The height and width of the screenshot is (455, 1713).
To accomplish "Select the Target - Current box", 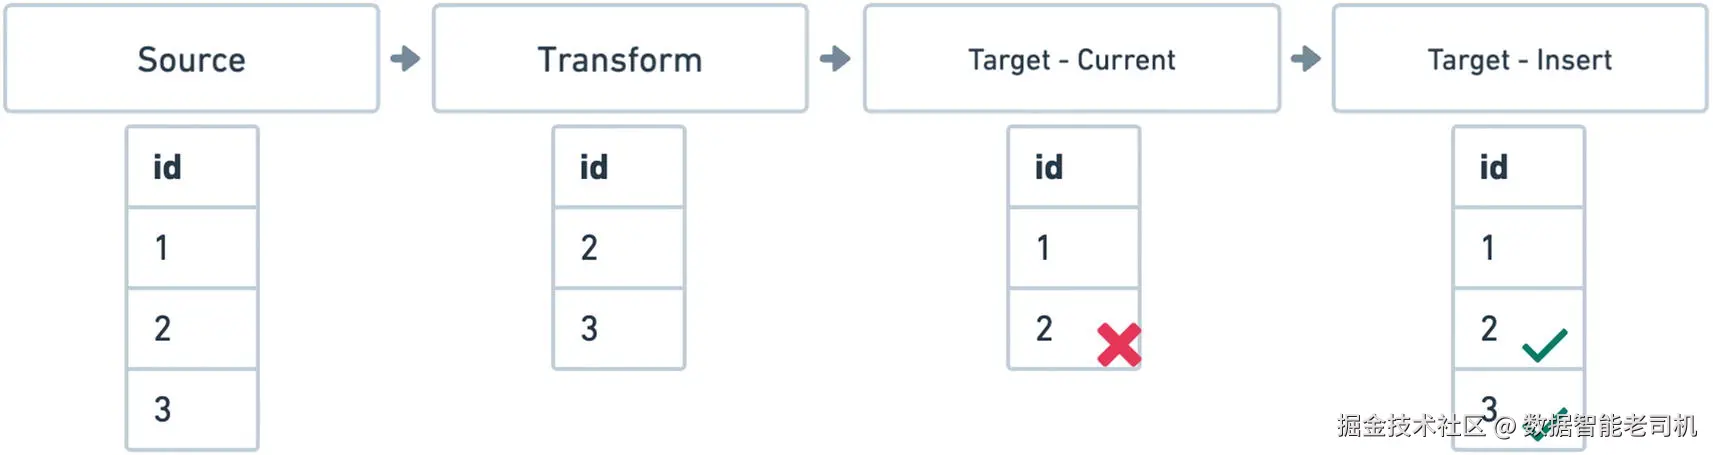I will coord(1072,59).
